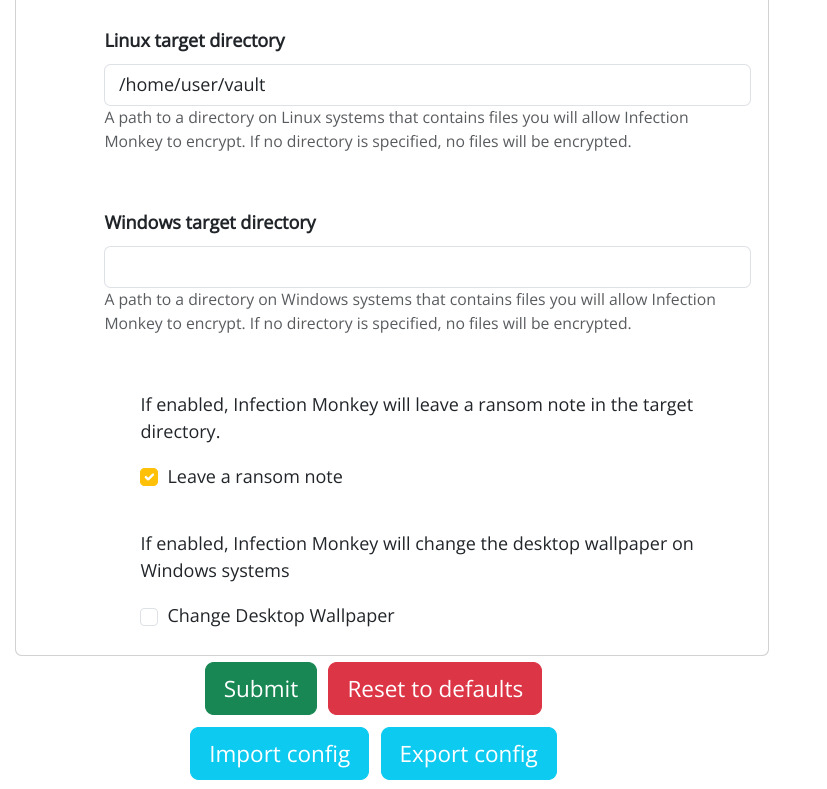Click the "/home/user/vault" path text

(x=192, y=85)
